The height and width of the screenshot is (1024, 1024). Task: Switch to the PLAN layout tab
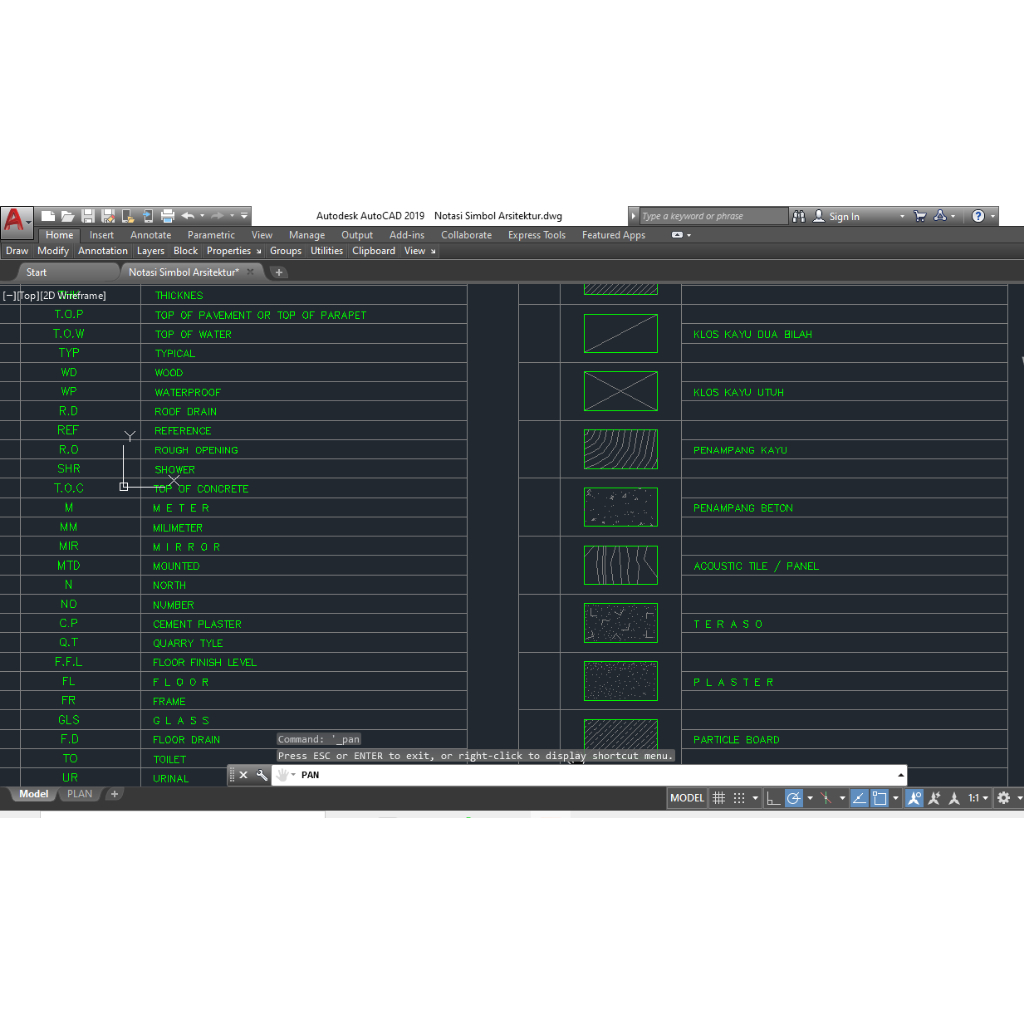pos(80,794)
